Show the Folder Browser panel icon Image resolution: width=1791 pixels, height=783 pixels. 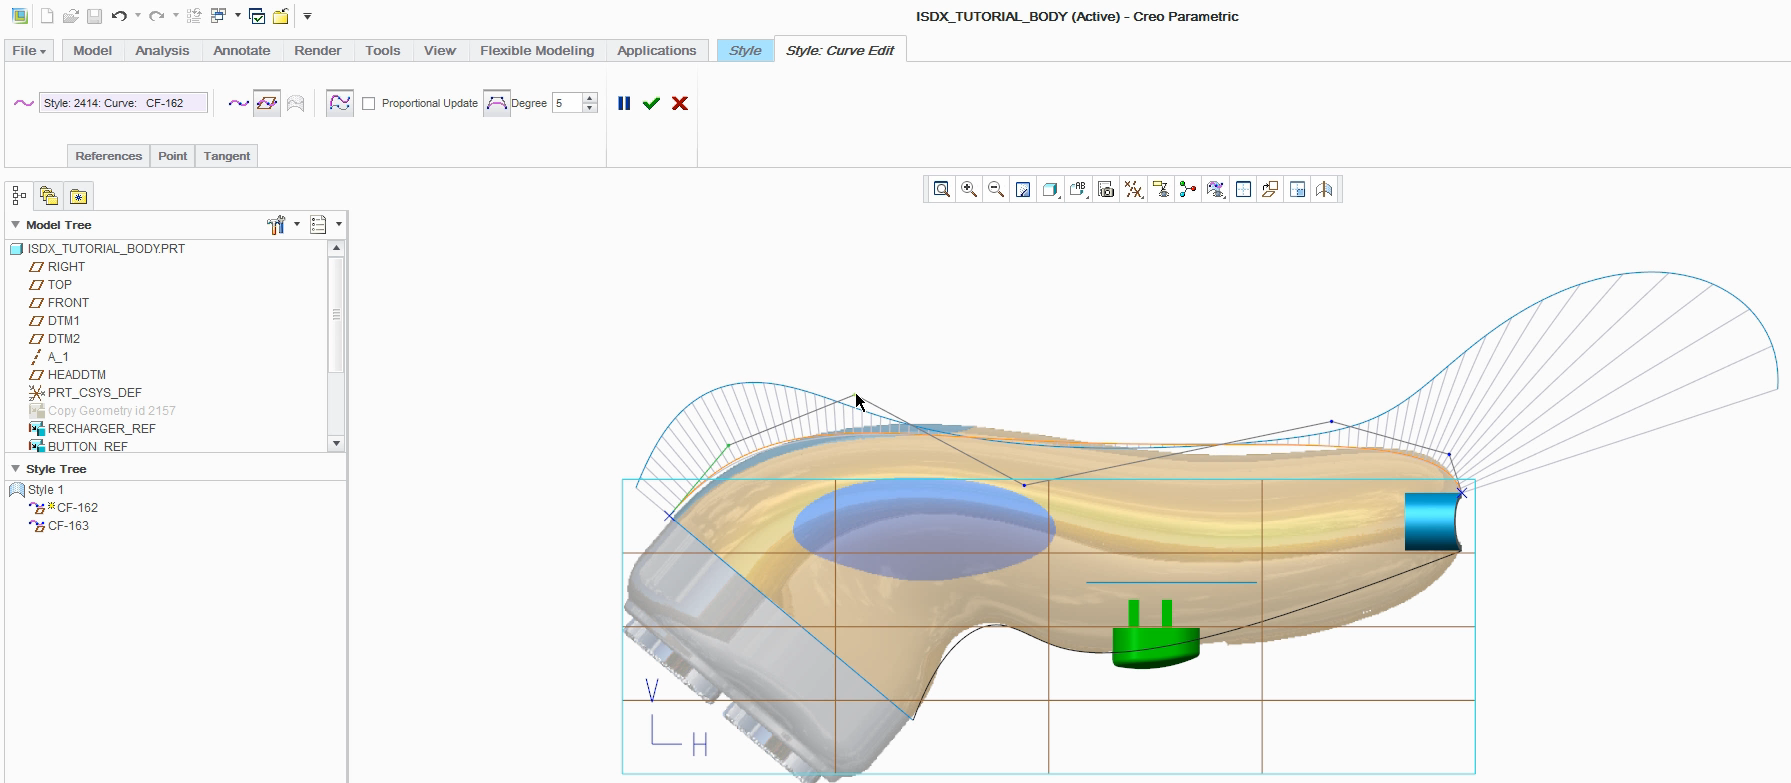(x=49, y=196)
